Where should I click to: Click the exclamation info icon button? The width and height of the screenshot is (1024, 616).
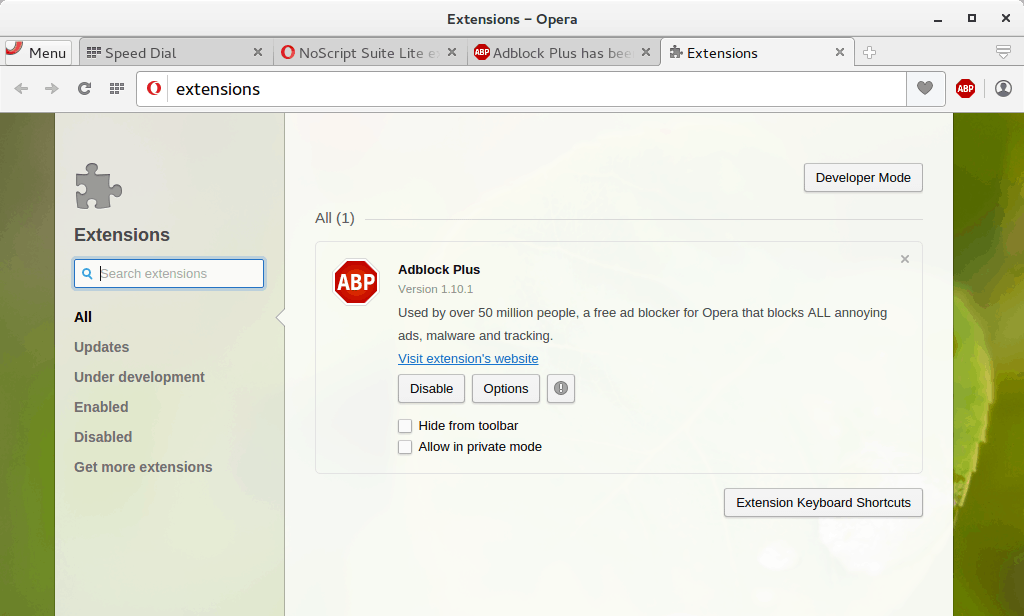click(561, 389)
